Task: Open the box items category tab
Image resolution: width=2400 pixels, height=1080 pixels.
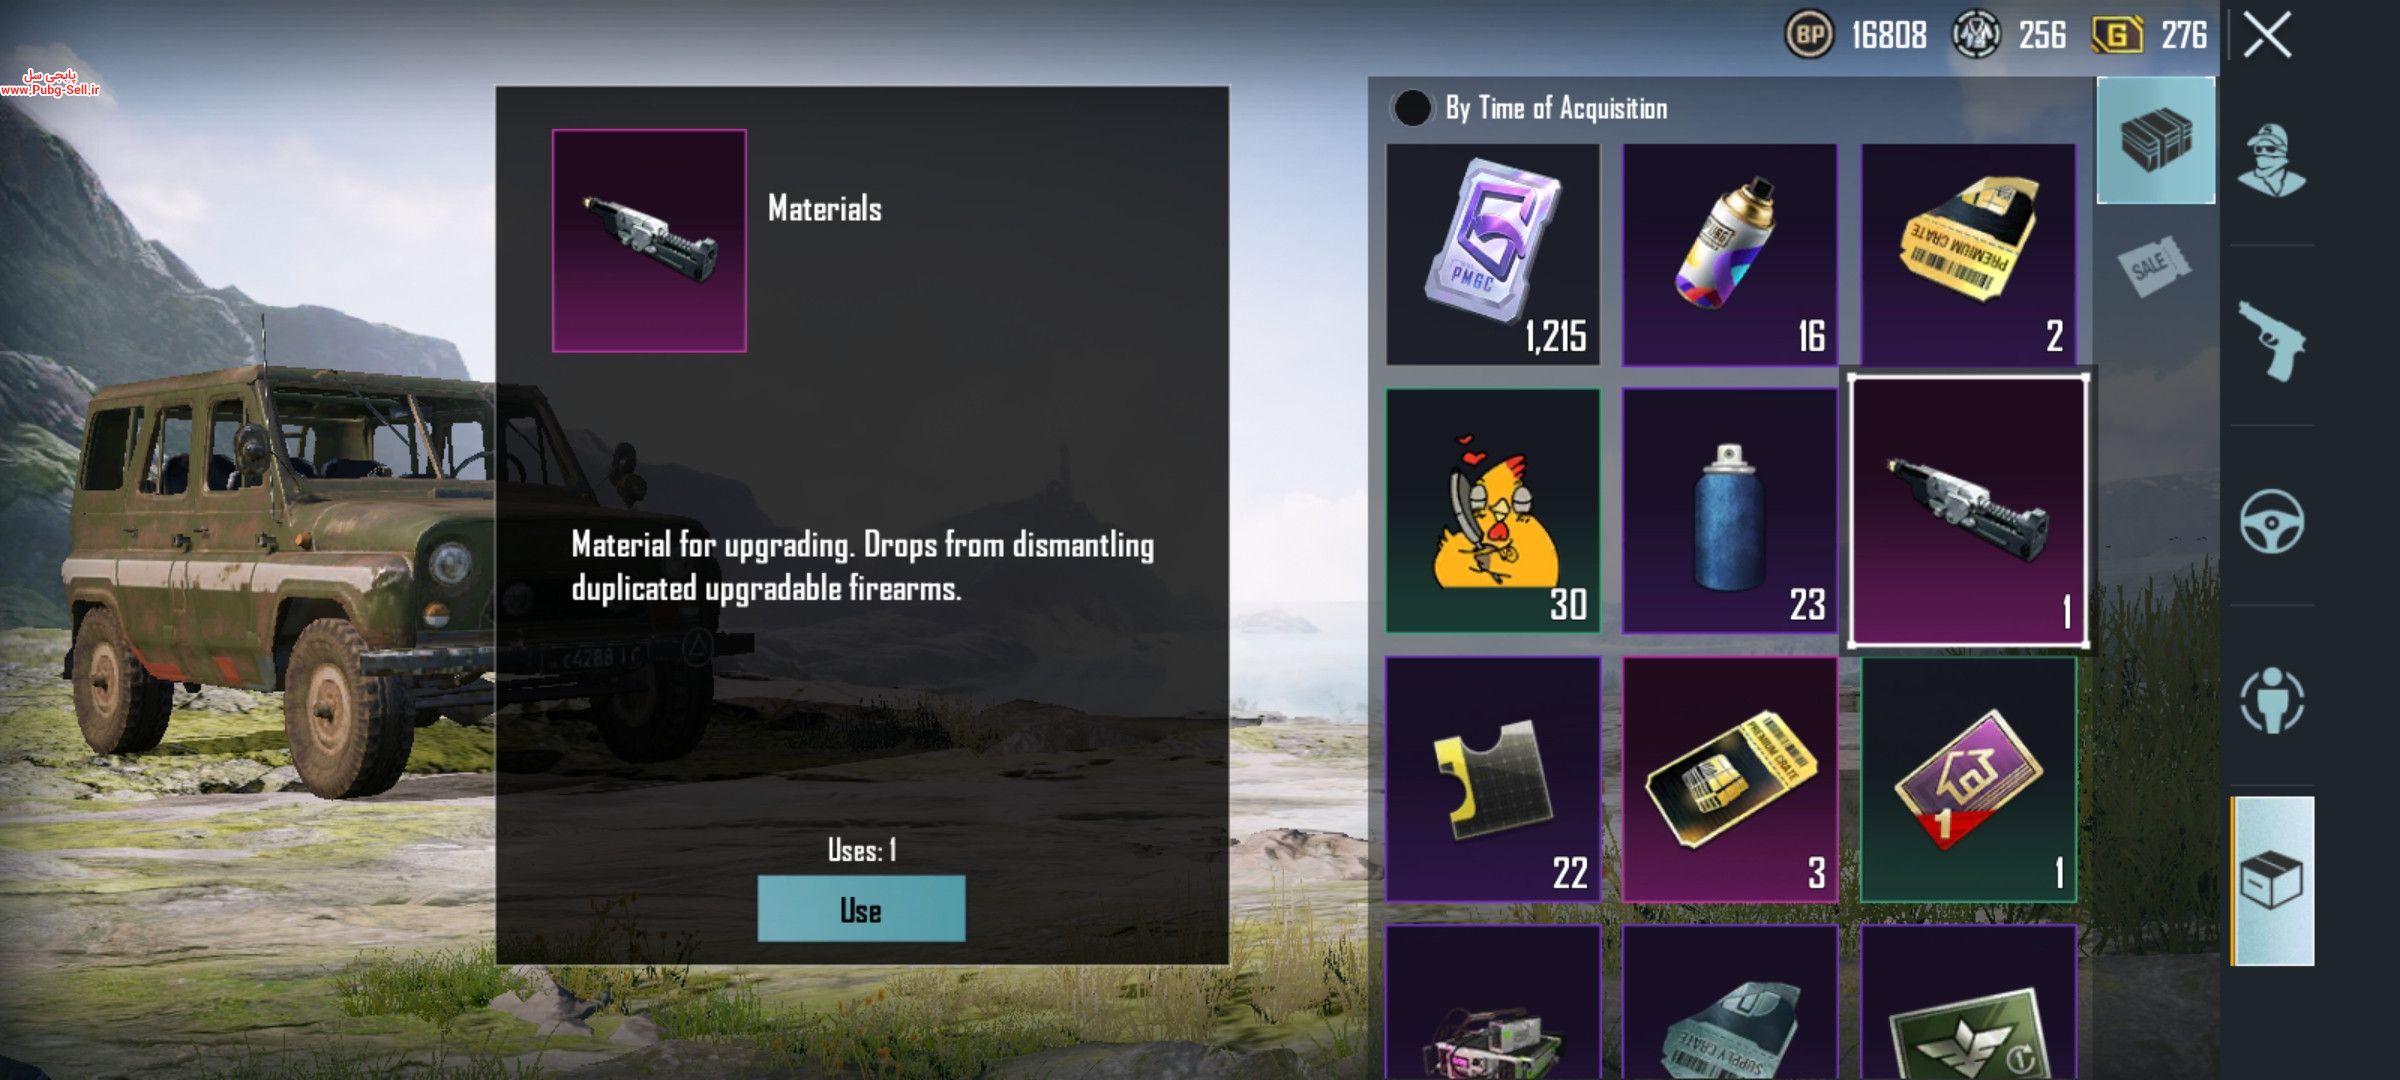Action: click(2273, 881)
